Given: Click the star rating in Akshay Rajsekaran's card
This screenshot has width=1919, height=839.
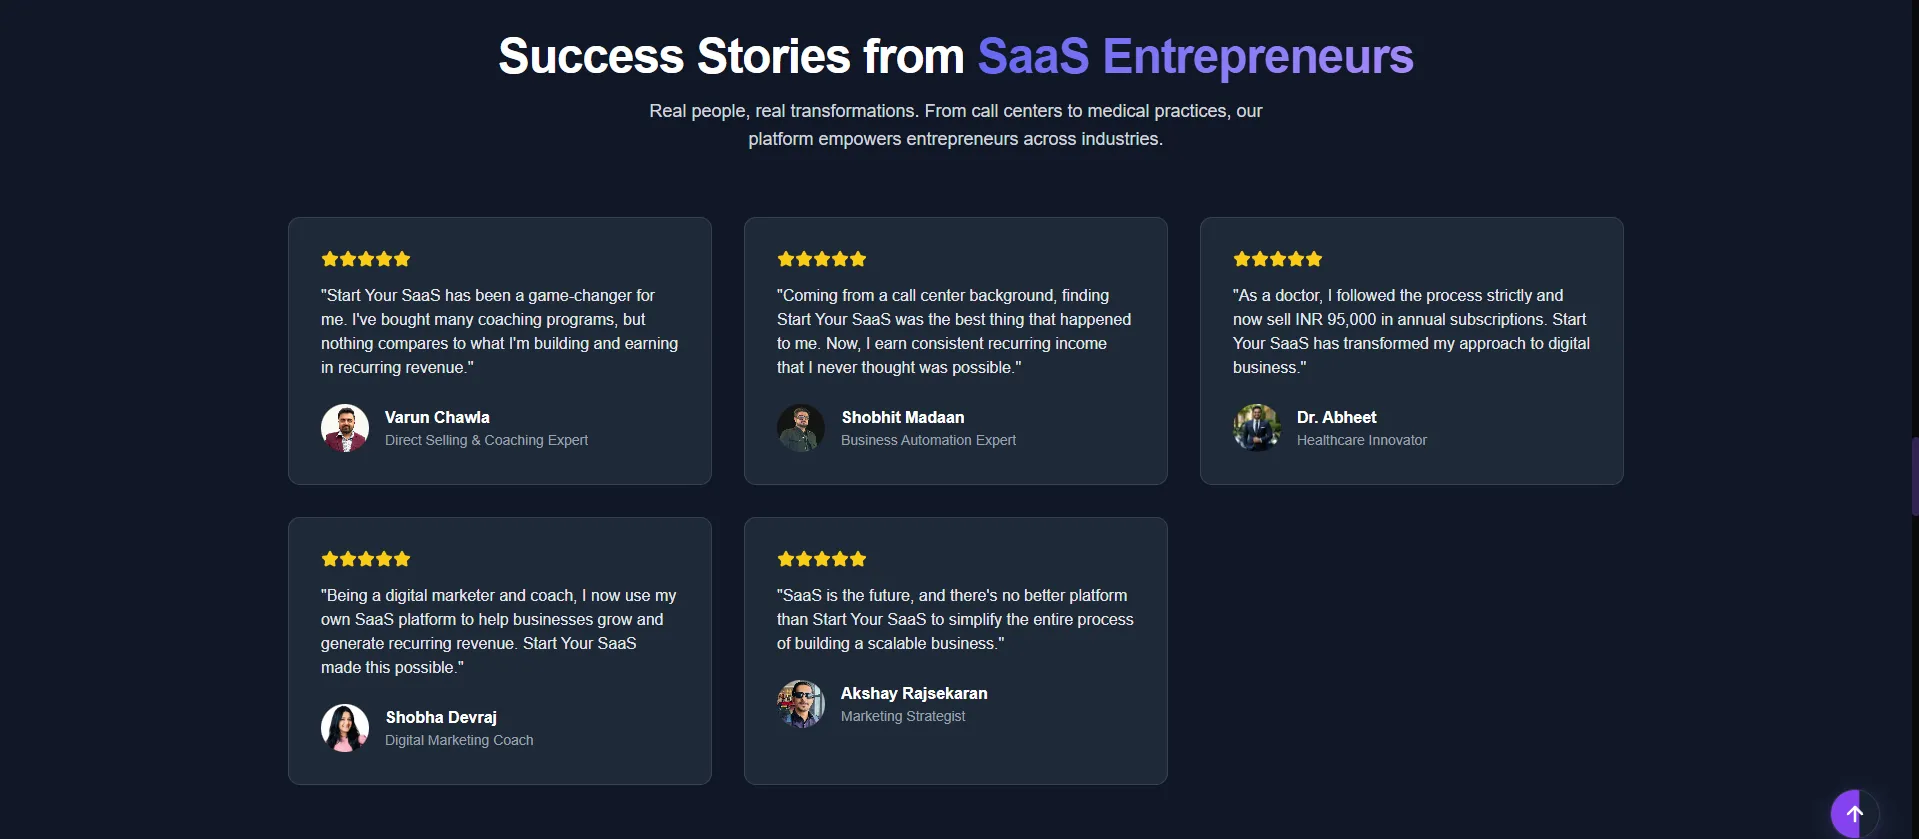Looking at the screenshot, I should [x=822, y=559].
